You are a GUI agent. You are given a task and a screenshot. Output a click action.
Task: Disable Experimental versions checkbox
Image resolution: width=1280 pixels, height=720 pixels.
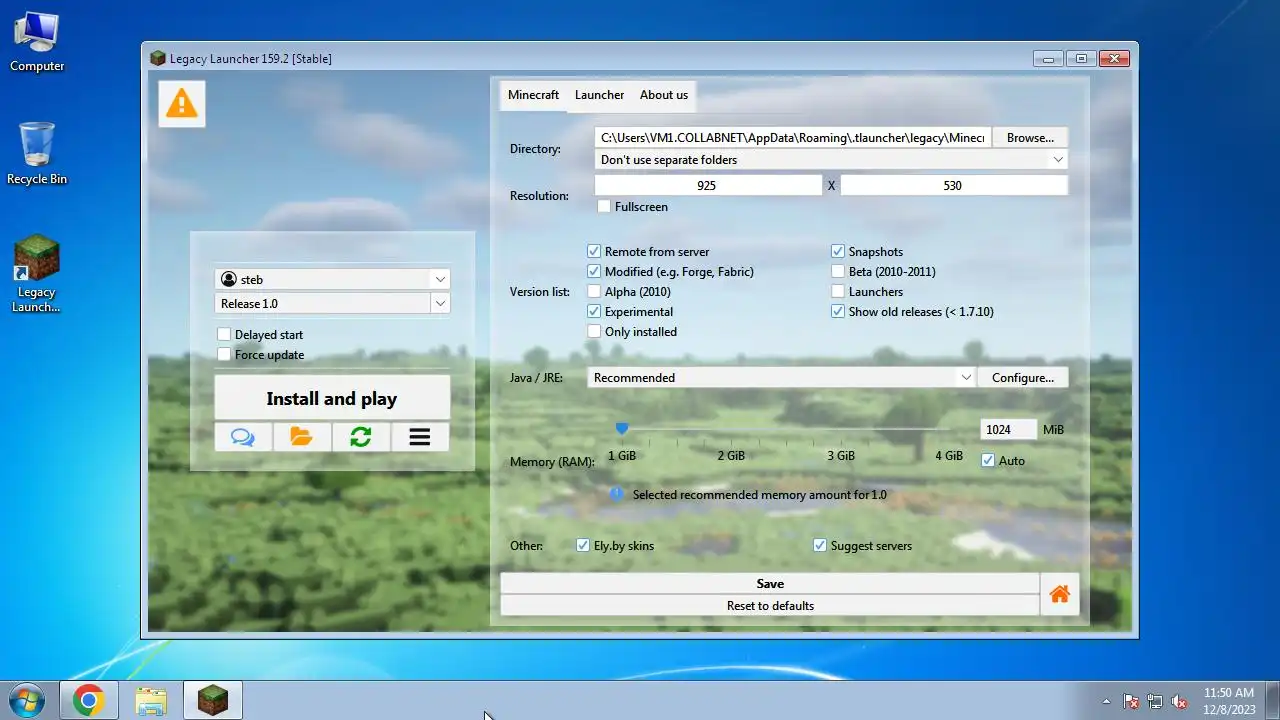tap(594, 312)
